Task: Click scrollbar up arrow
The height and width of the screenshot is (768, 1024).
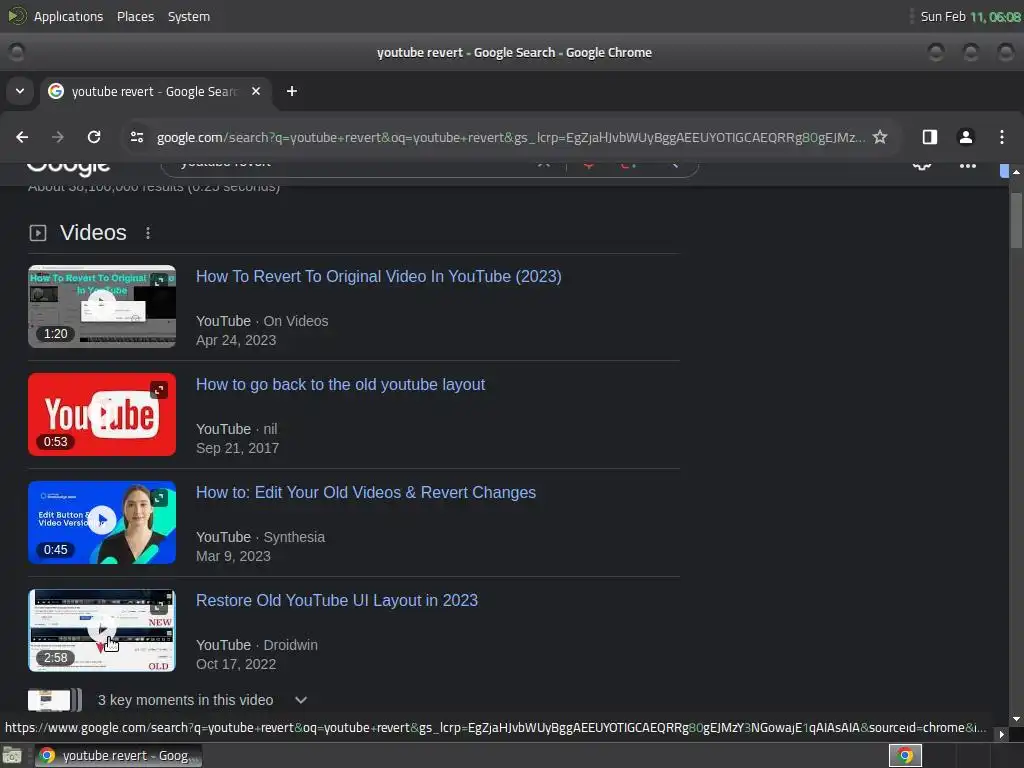Action: coord(1016,172)
